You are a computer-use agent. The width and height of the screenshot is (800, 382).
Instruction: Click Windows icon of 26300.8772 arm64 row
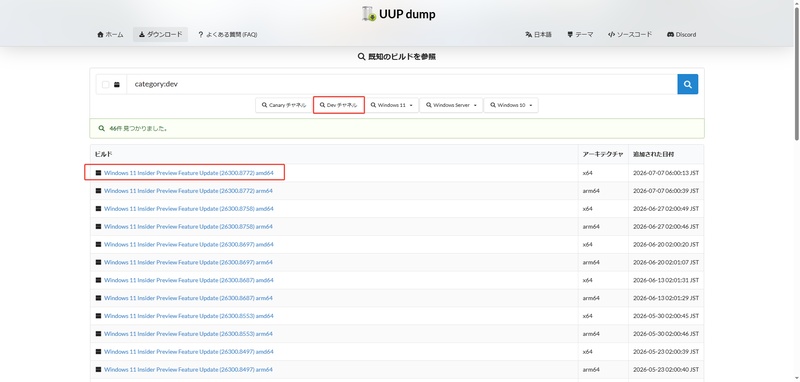(98, 191)
